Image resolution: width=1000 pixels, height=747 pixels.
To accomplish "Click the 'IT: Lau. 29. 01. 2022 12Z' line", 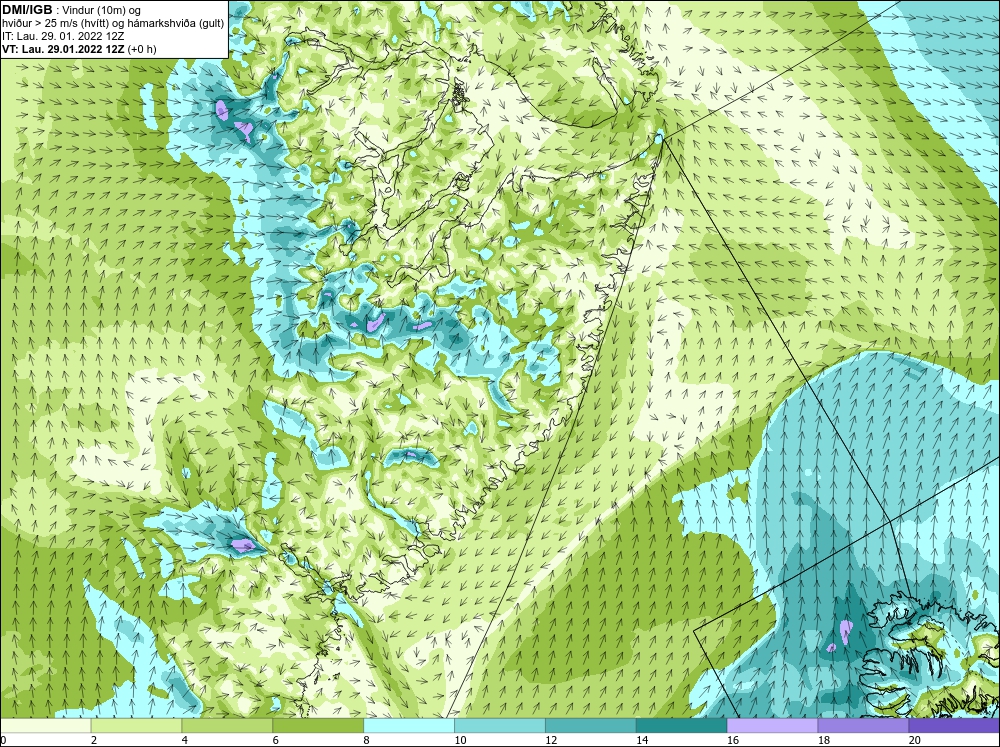I will pos(63,36).
